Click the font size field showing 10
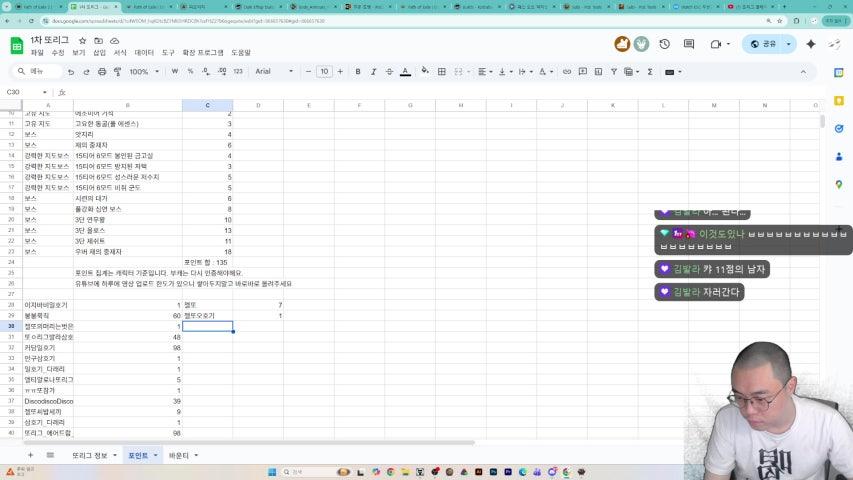The width and height of the screenshot is (853, 480). pyautogui.click(x=324, y=72)
